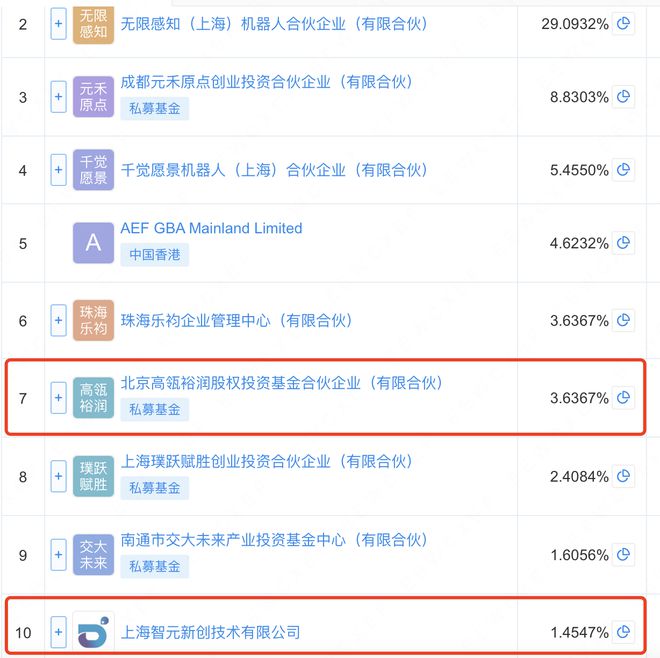Click pie chart icon next to 5.4550%
This screenshot has width=660, height=658.
click(x=623, y=170)
